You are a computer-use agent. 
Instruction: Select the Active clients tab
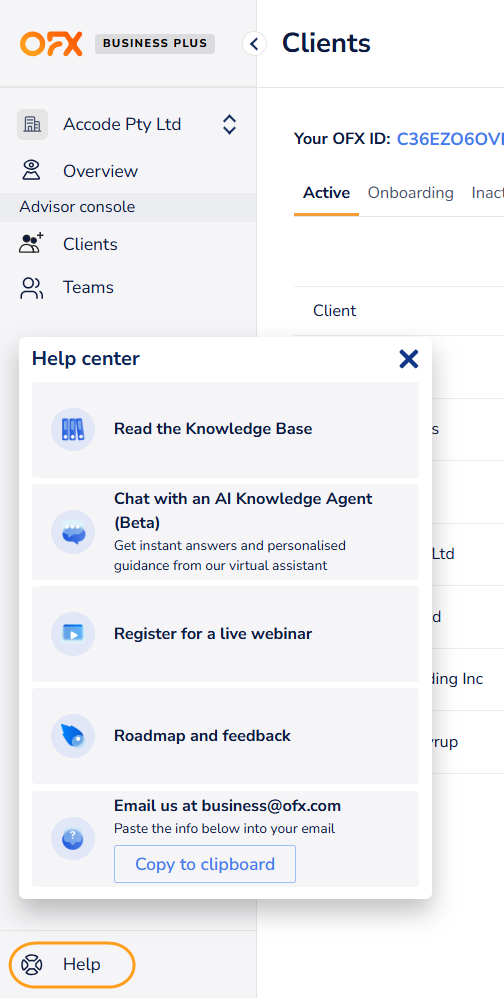point(326,193)
